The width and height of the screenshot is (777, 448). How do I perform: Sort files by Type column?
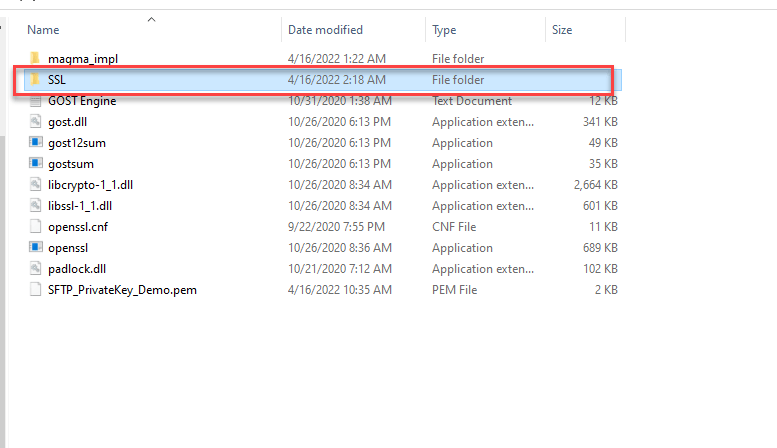point(444,30)
